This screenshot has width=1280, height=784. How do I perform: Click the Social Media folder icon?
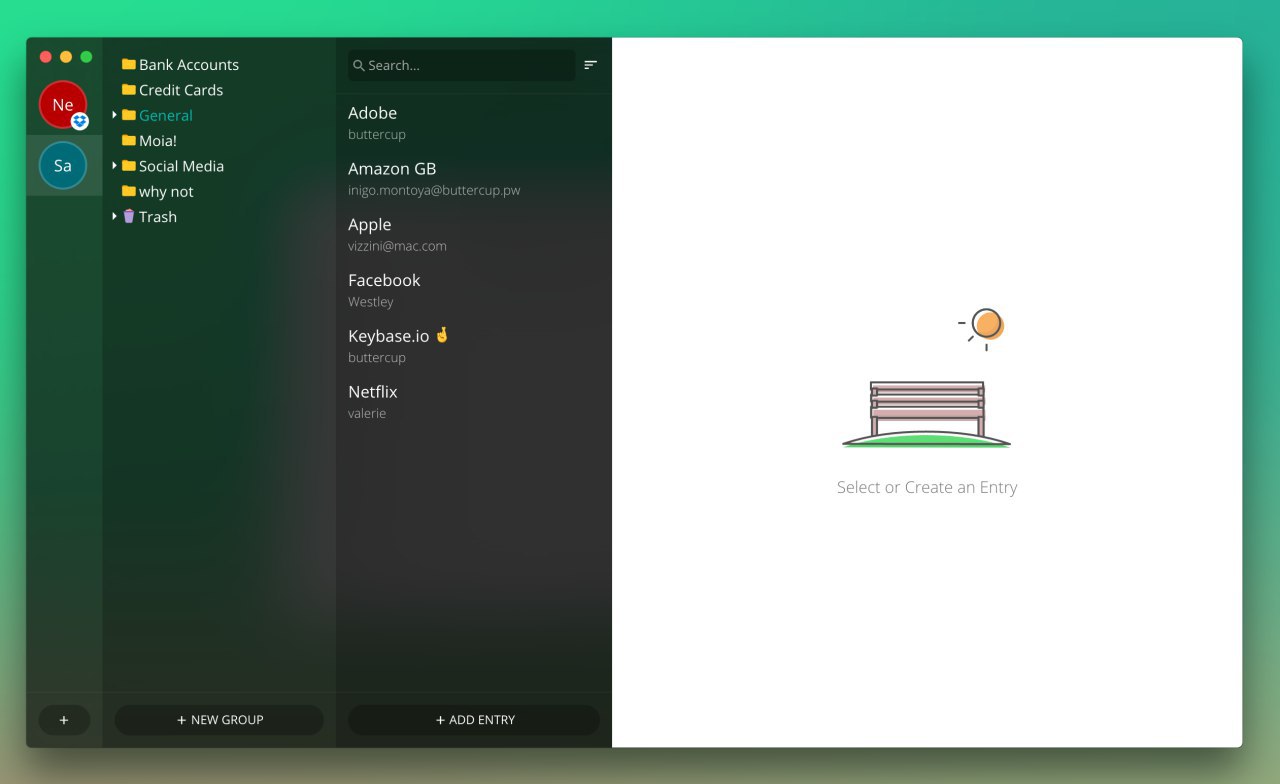pyautogui.click(x=129, y=166)
